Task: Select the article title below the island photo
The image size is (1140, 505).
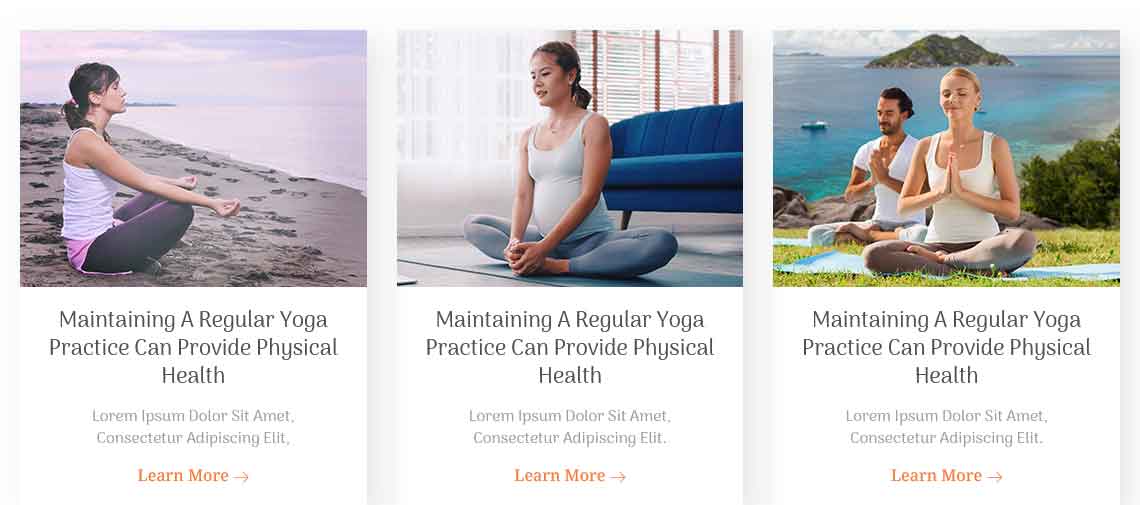Action: [x=947, y=347]
